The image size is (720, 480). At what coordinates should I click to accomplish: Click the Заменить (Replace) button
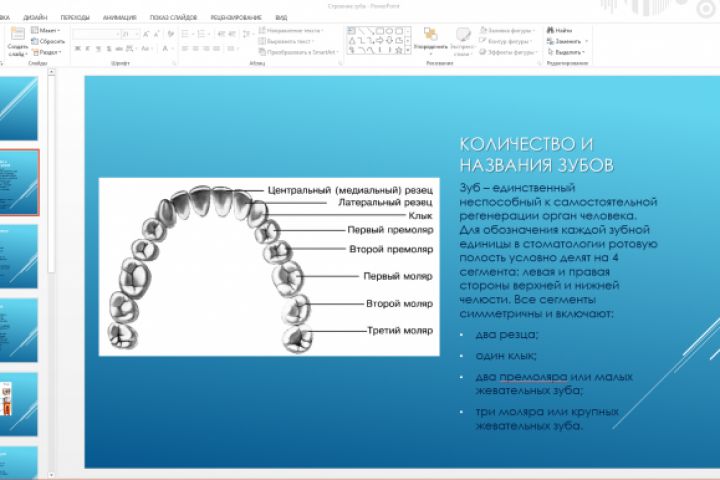(567, 41)
